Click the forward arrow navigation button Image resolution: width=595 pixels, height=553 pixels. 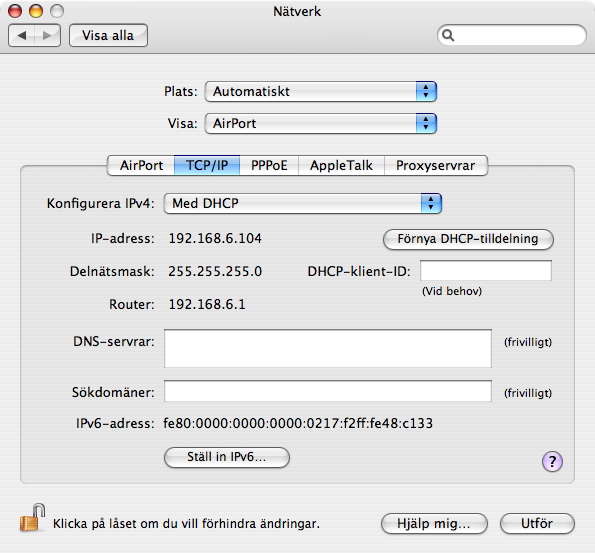click(47, 36)
